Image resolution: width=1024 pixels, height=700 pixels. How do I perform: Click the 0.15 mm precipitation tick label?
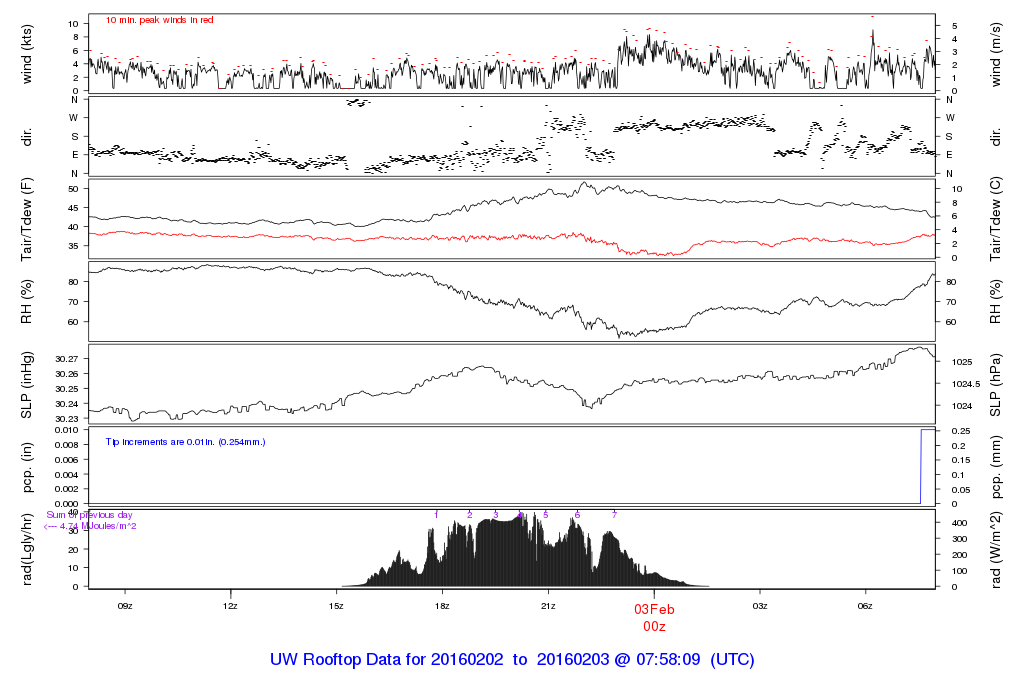tap(960, 460)
